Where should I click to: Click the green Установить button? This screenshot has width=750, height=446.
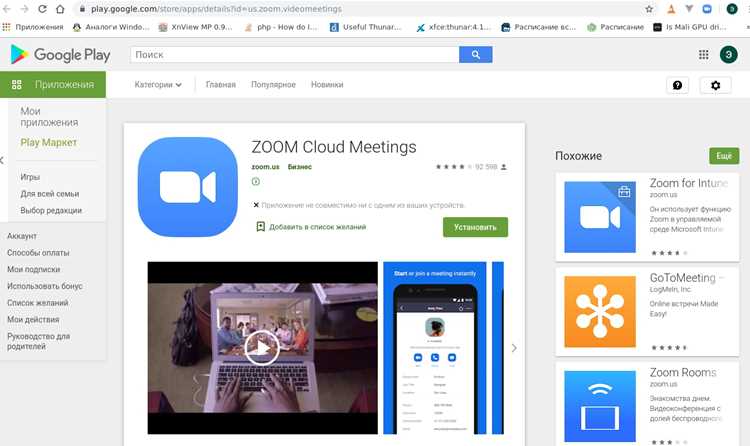pyautogui.click(x=475, y=227)
